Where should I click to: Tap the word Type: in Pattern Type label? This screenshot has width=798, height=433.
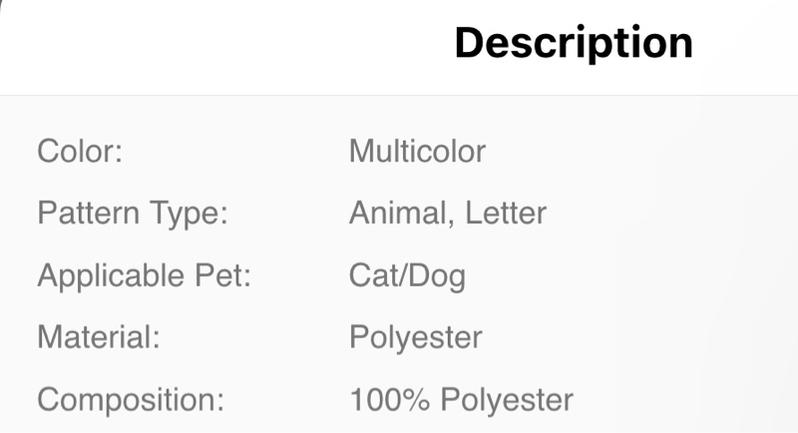click(192, 213)
